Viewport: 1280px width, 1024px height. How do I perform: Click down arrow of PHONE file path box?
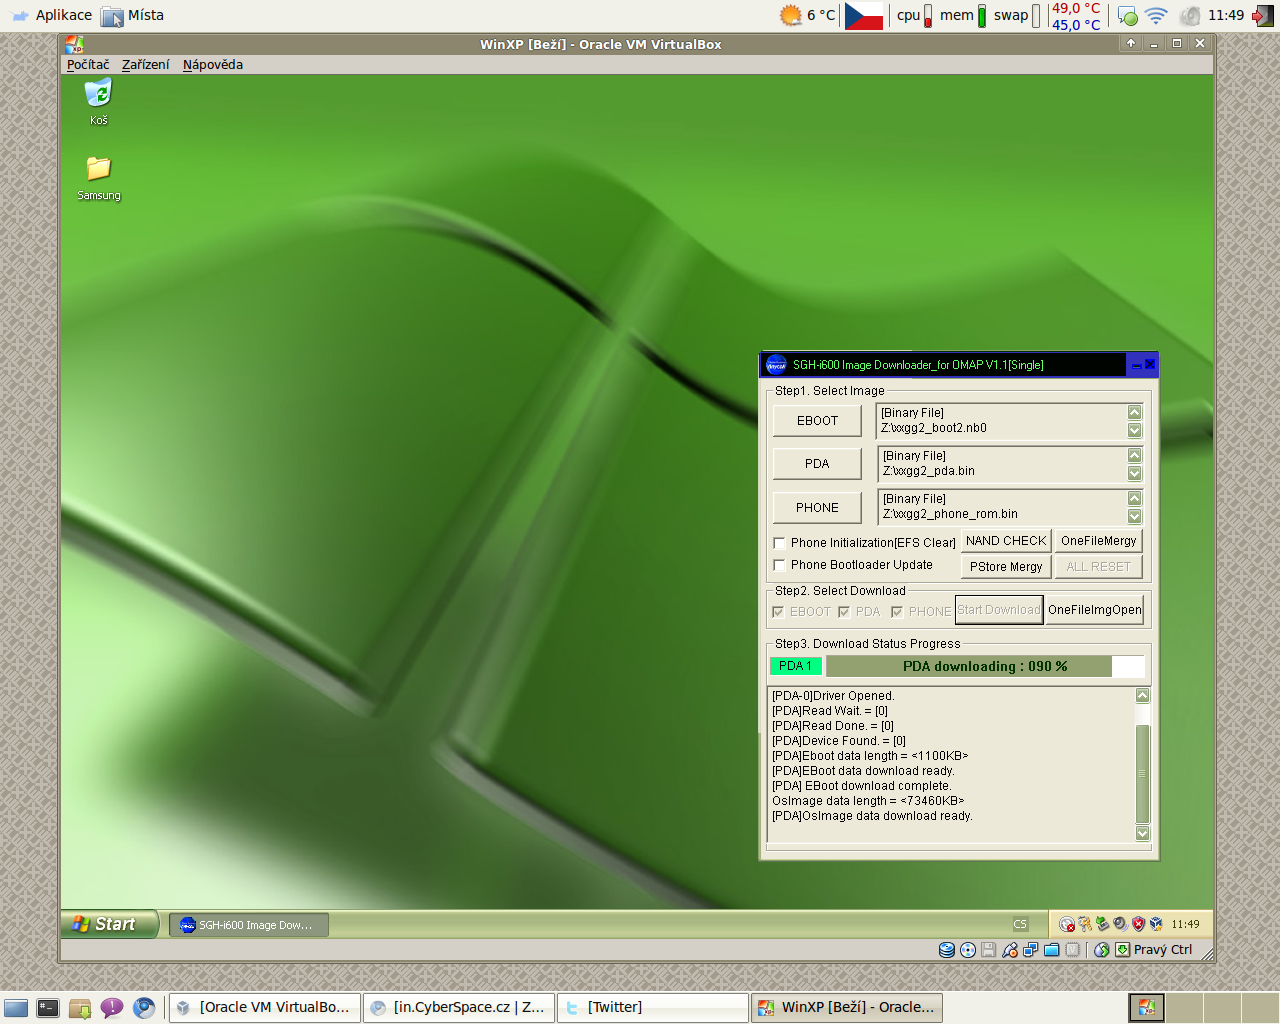(x=1134, y=516)
